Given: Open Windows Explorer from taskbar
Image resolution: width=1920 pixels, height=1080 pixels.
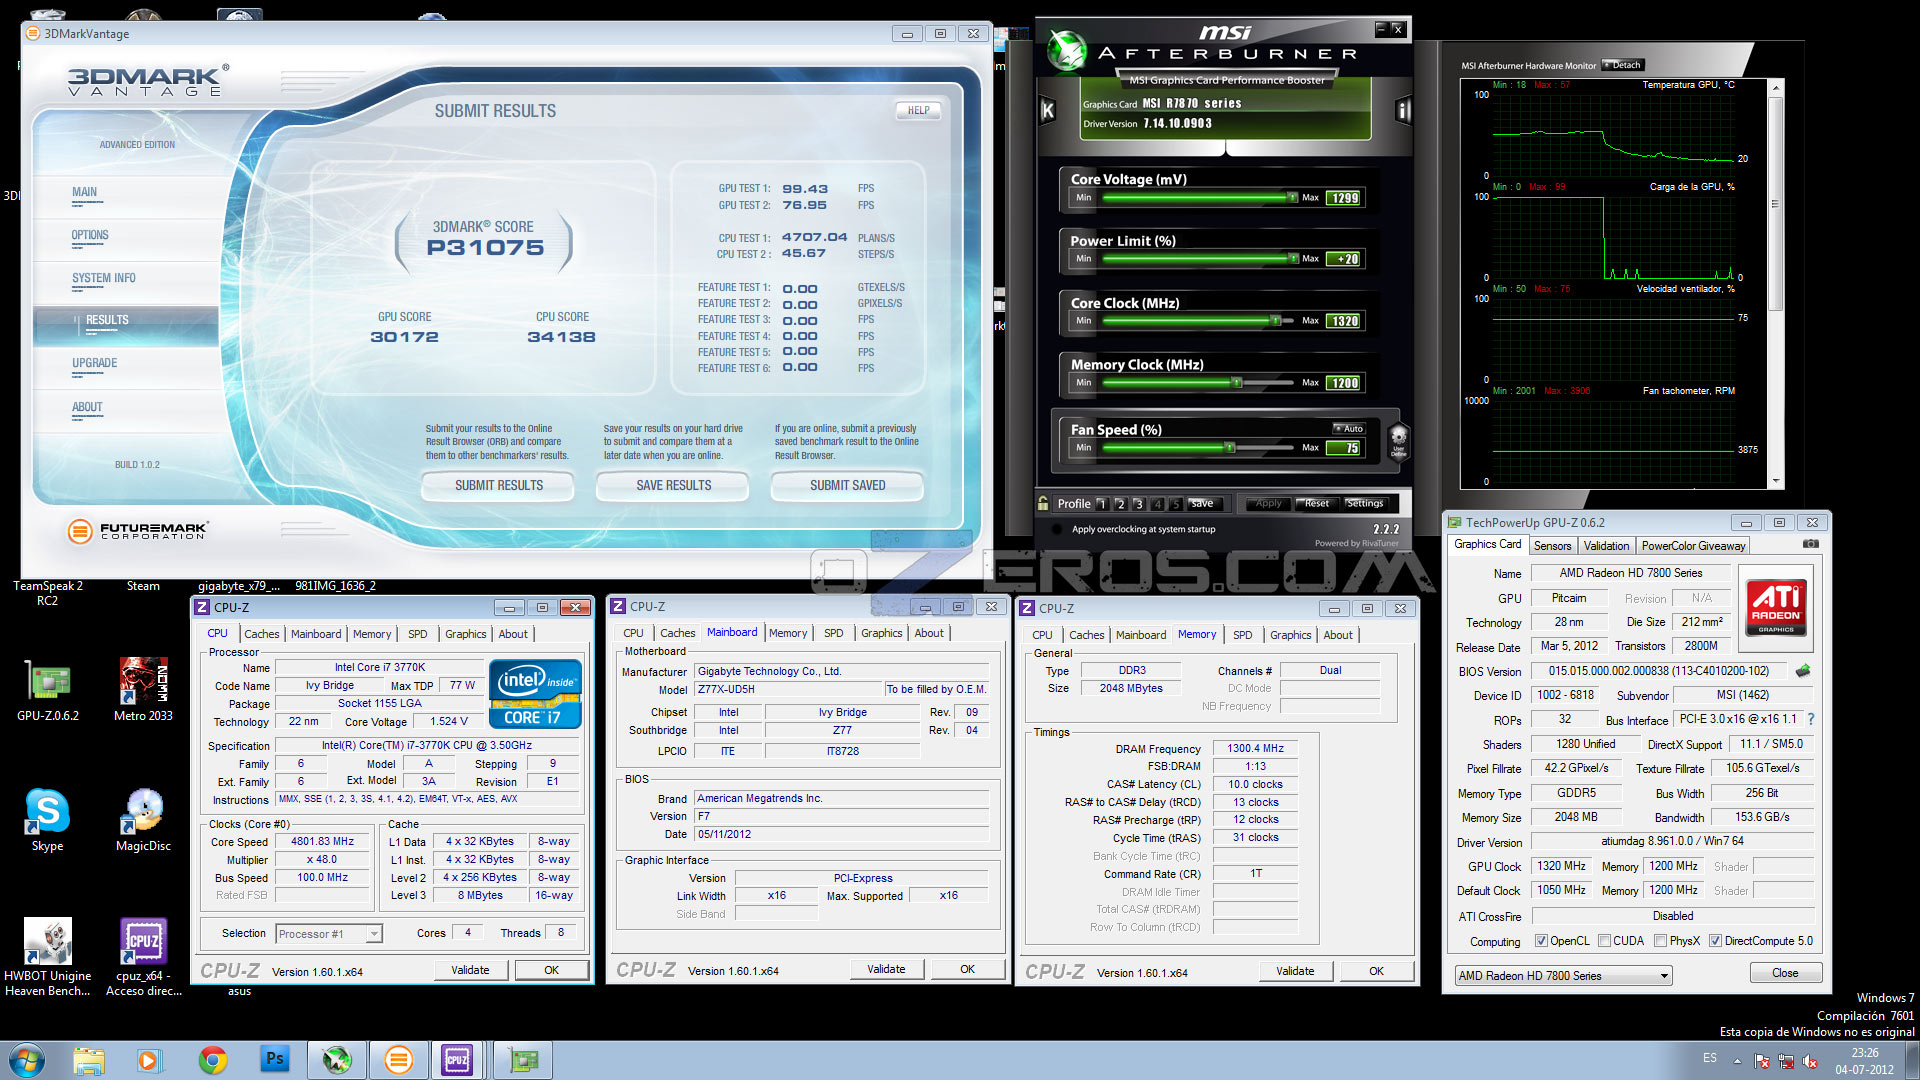Looking at the screenshot, I should pos(89,1060).
